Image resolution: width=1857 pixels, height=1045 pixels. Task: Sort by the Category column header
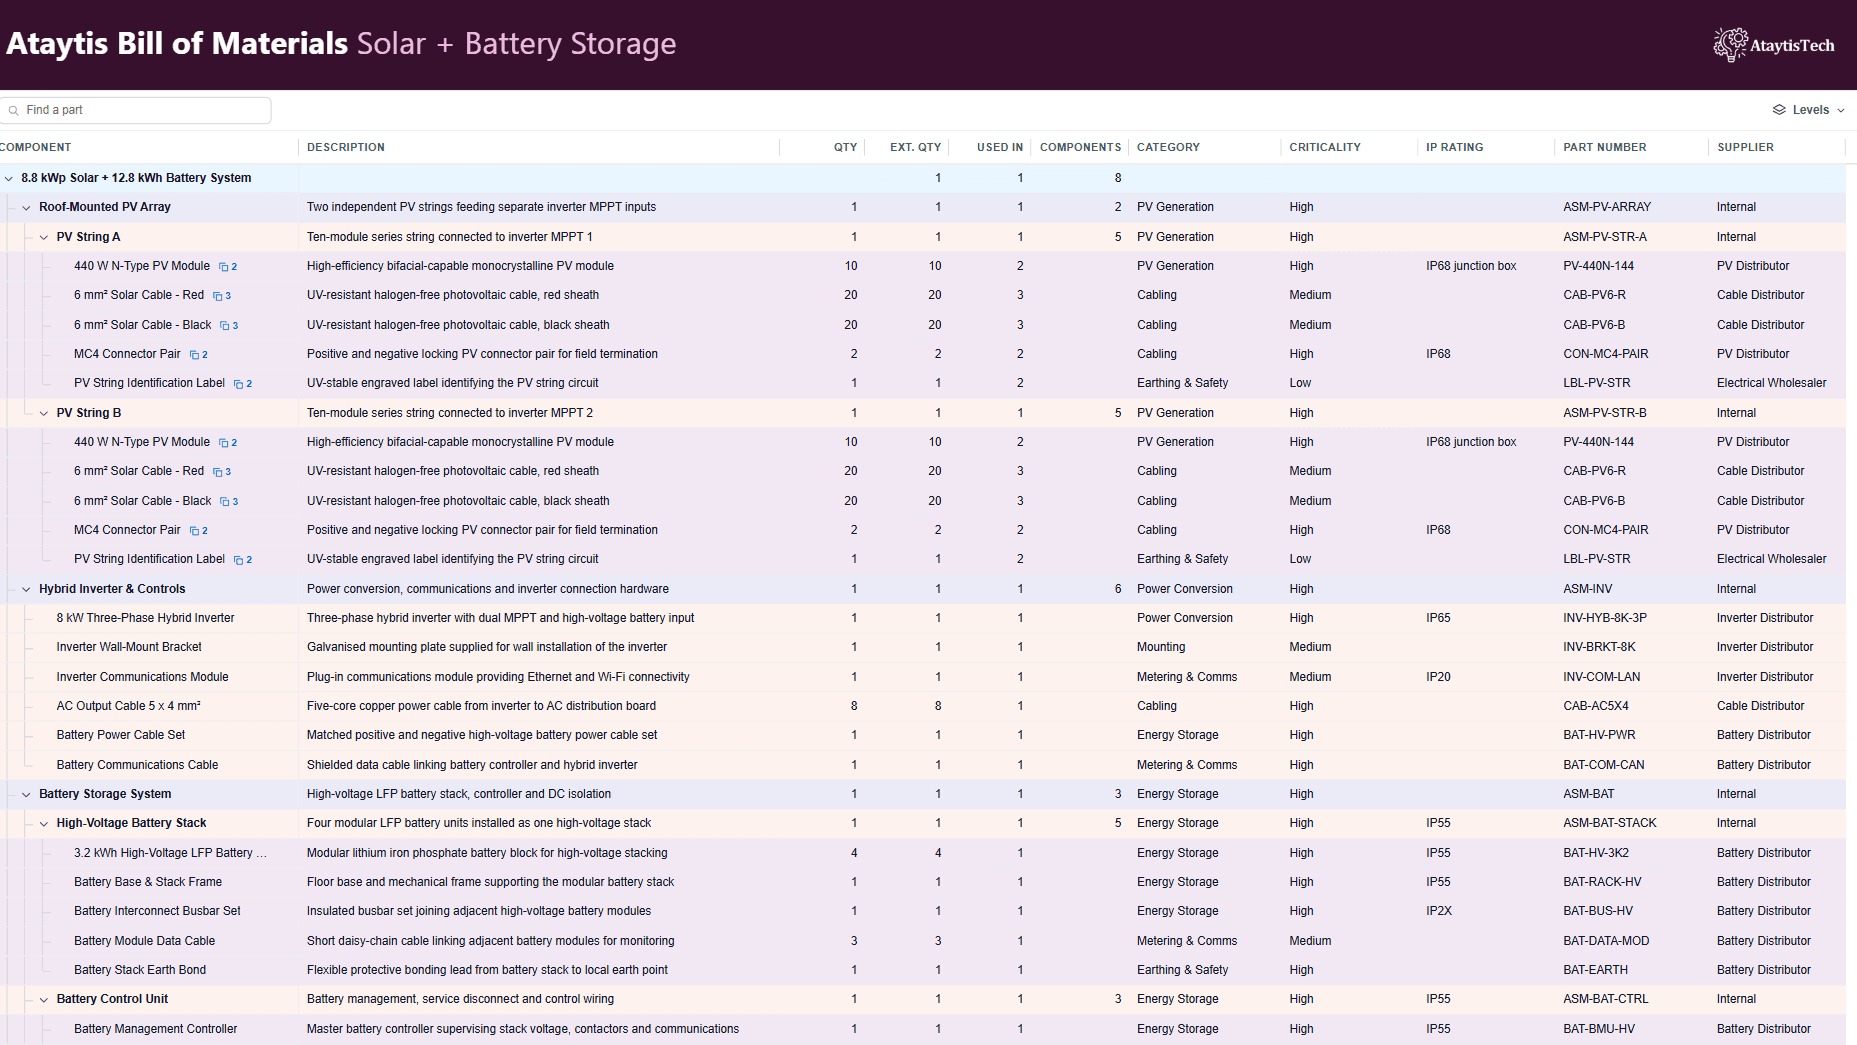click(x=1168, y=147)
